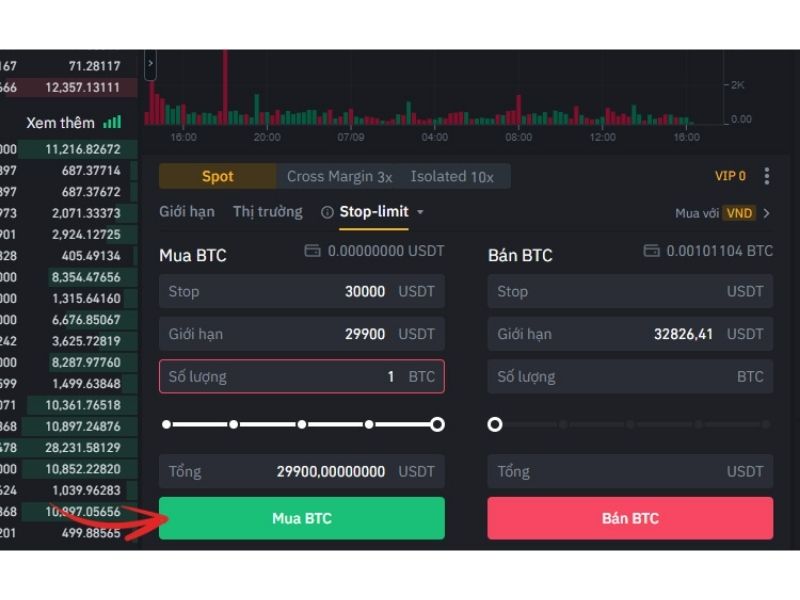This screenshot has height=600, width=800.
Task: Click the Xem thêm link
Action: tap(60, 123)
